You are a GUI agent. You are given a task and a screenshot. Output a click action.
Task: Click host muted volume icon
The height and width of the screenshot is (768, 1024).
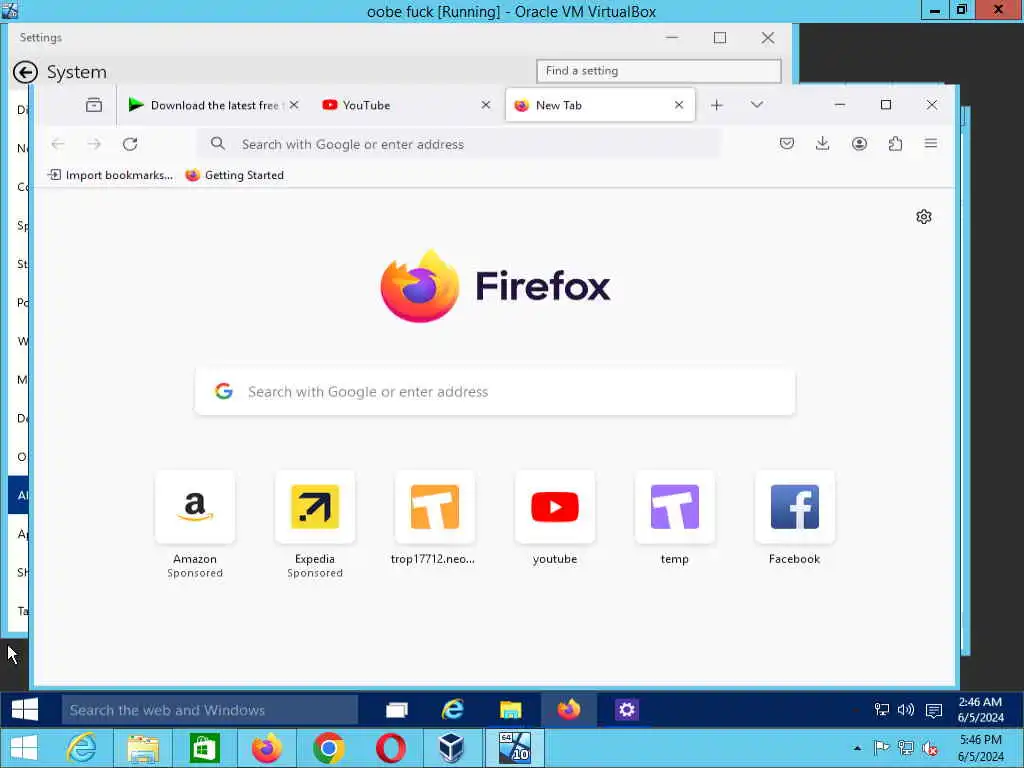[x=930, y=748]
